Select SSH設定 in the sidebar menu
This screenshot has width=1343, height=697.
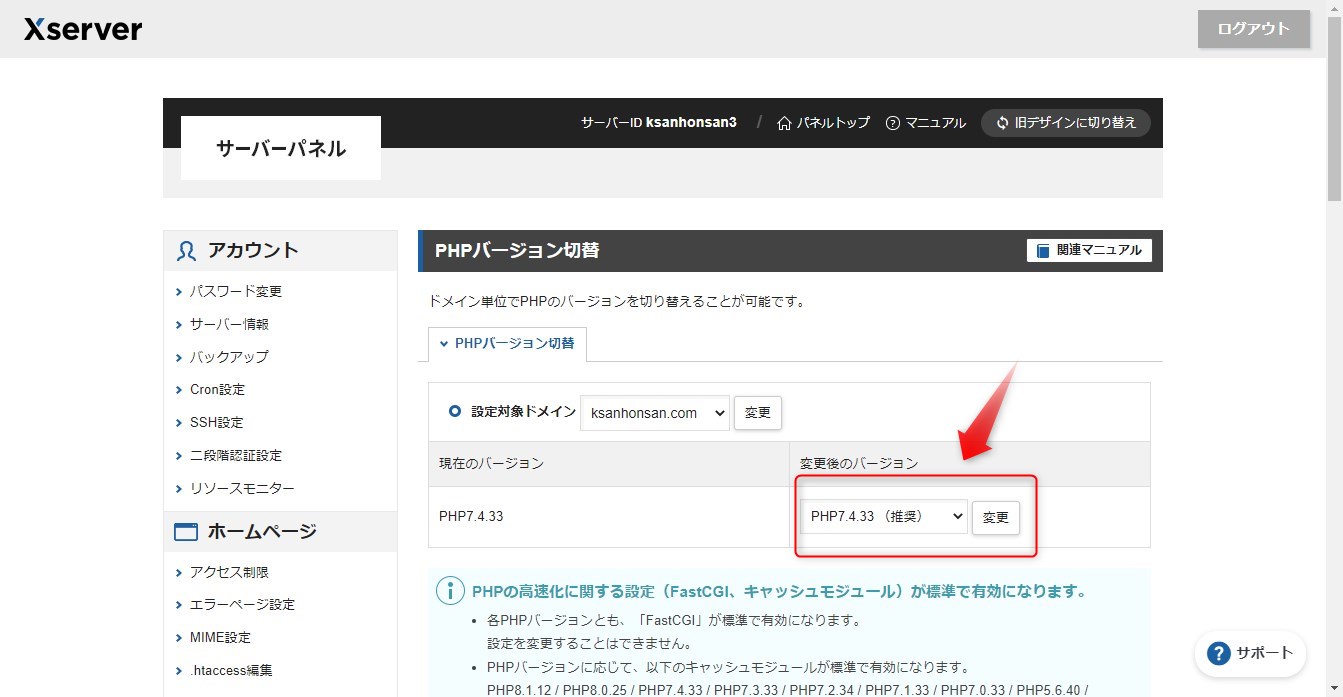point(213,421)
